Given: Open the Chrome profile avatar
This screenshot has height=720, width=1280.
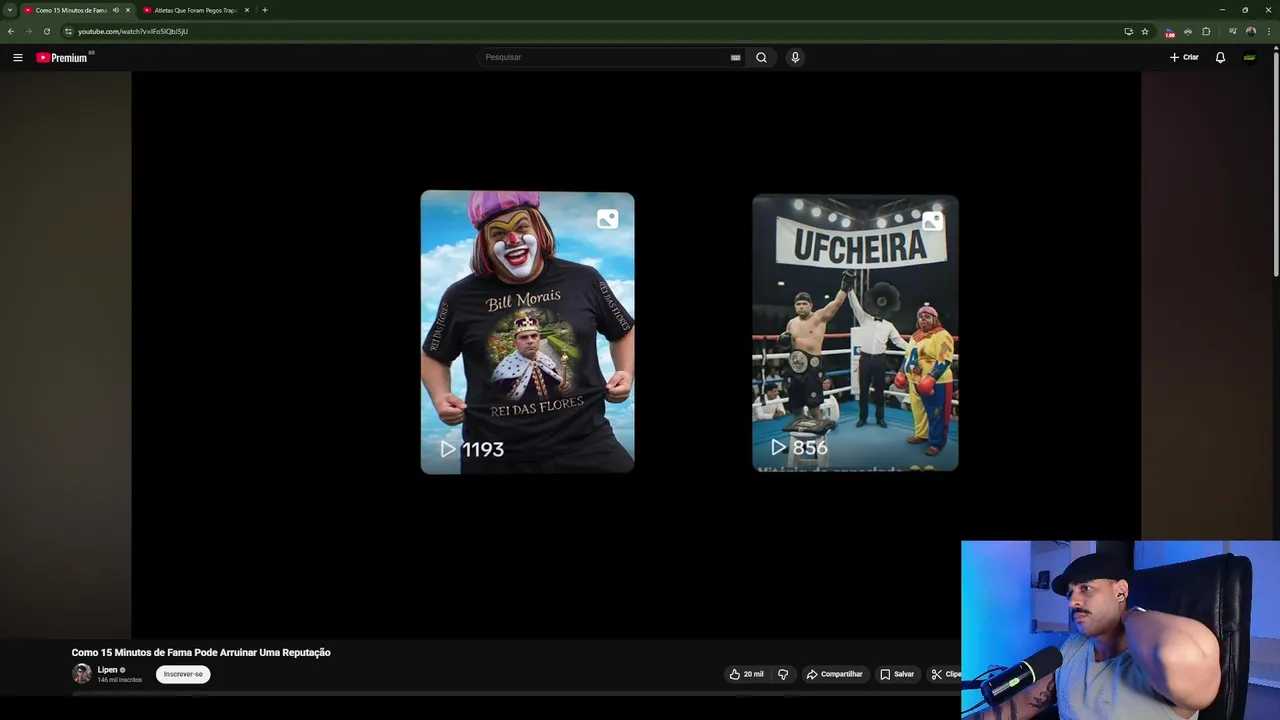Looking at the screenshot, I should point(1250,31).
